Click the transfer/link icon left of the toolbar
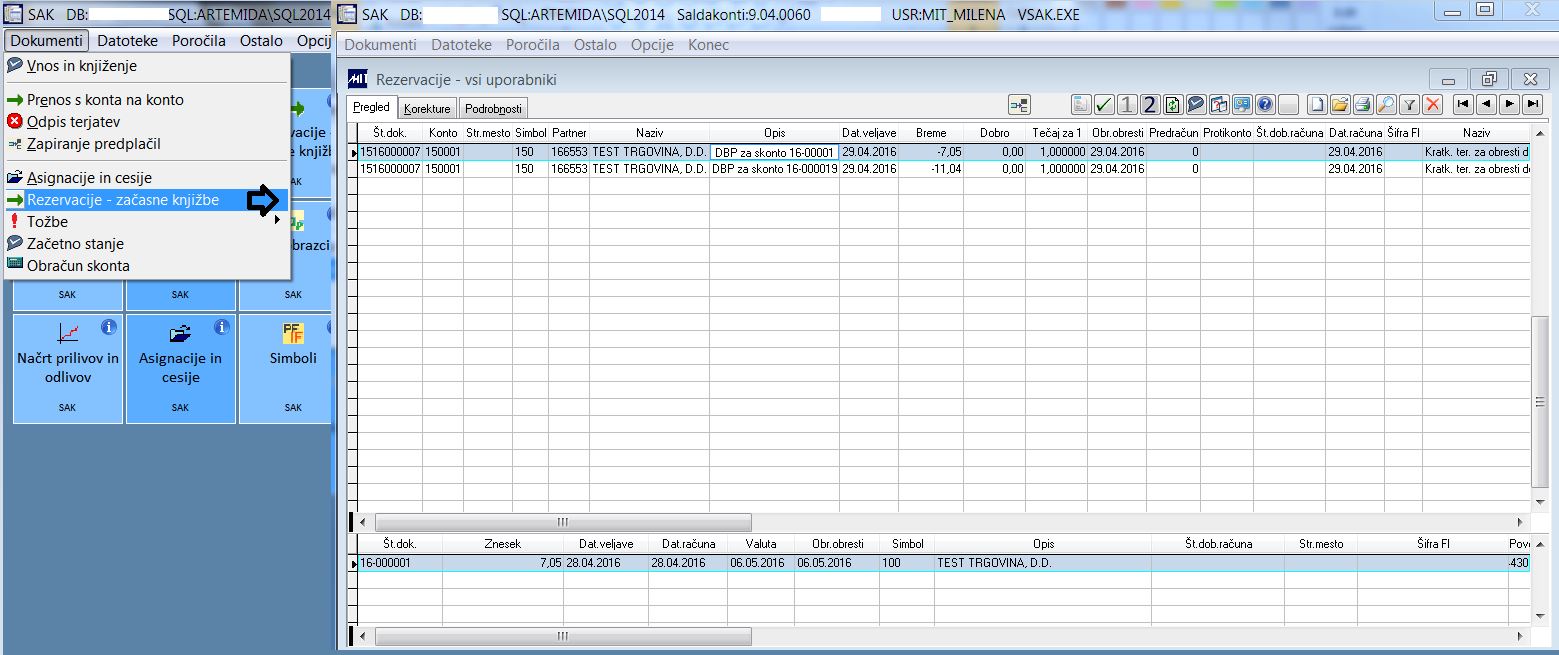This screenshot has width=1559, height=655. tap(1019, 105)
